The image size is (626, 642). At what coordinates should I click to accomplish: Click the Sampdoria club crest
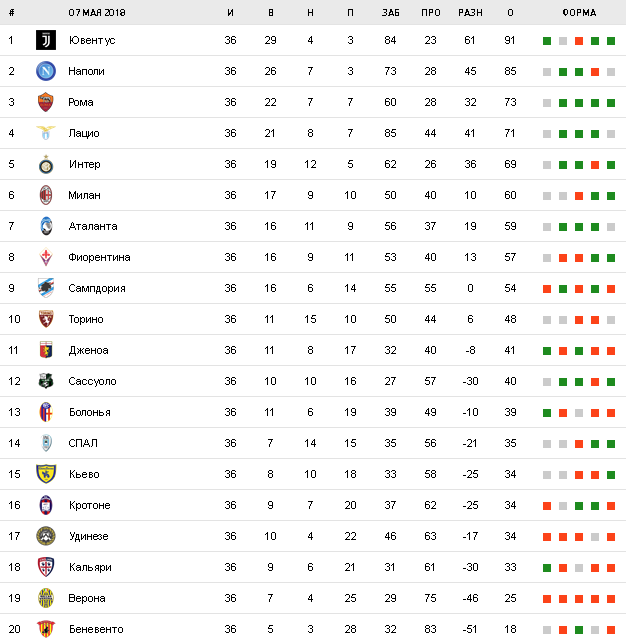(46, 288)
